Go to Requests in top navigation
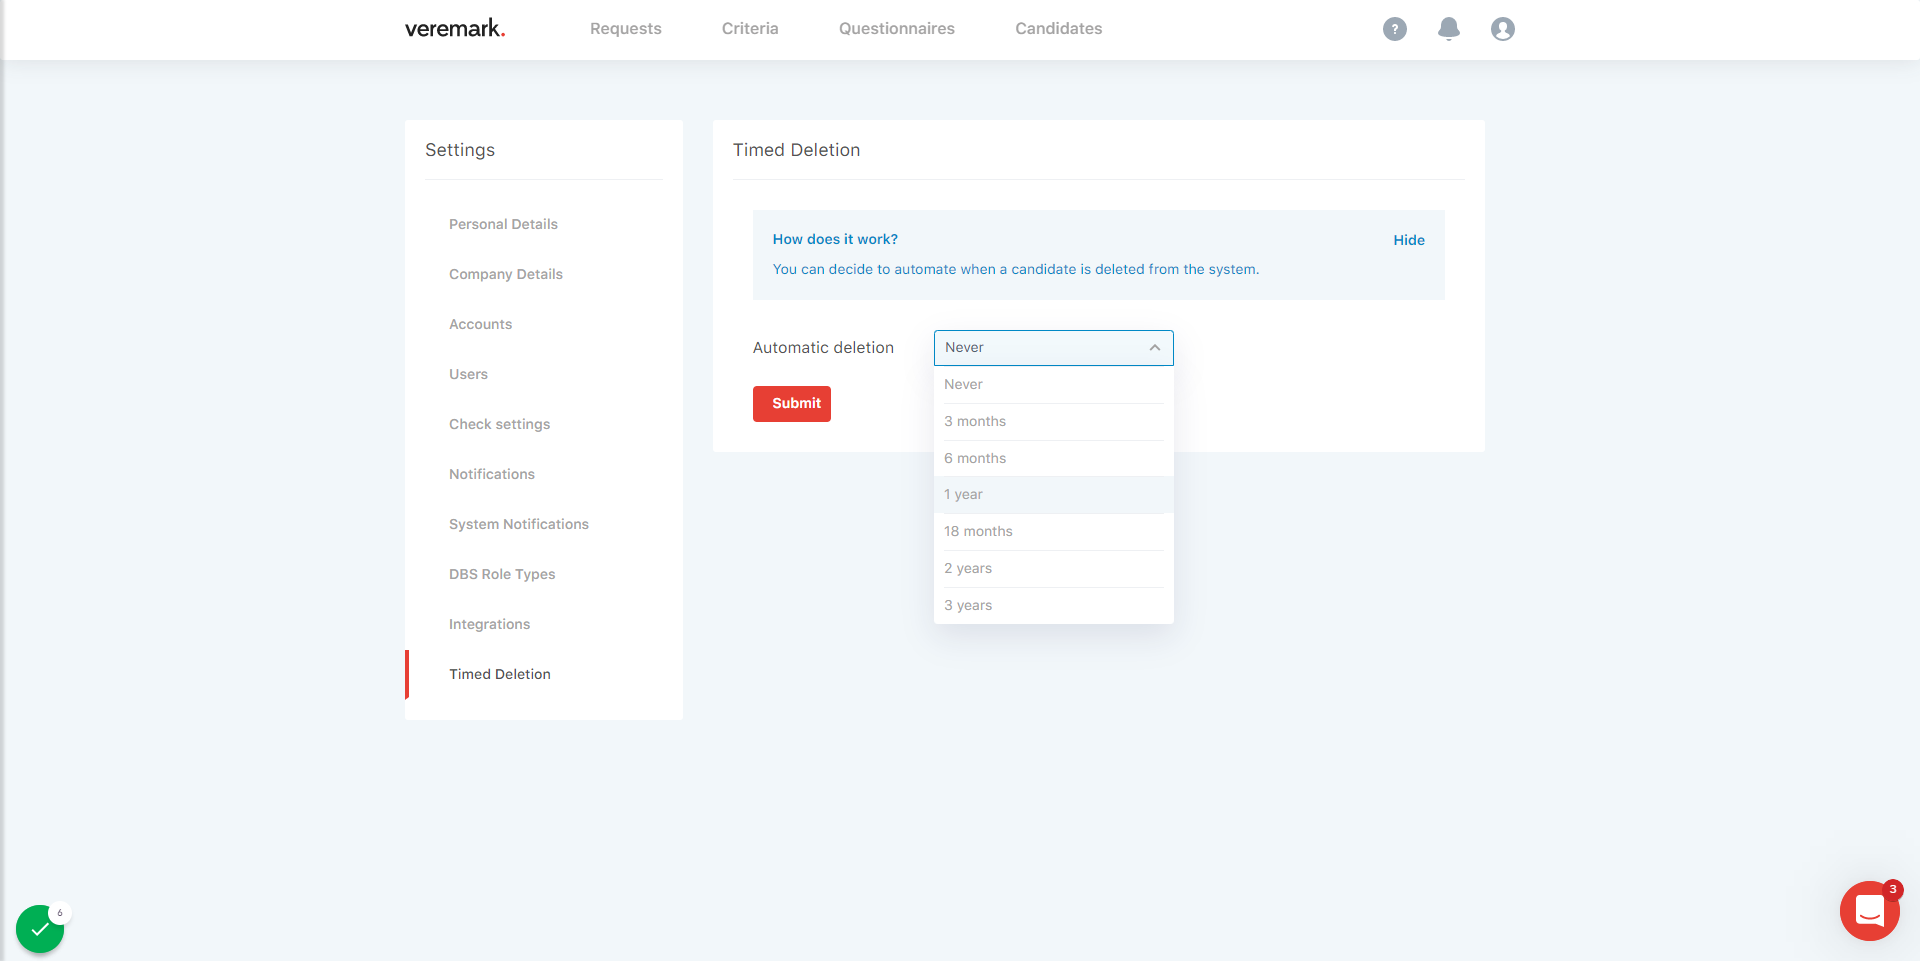This screenshot has width=1920, height=961. 626,29
